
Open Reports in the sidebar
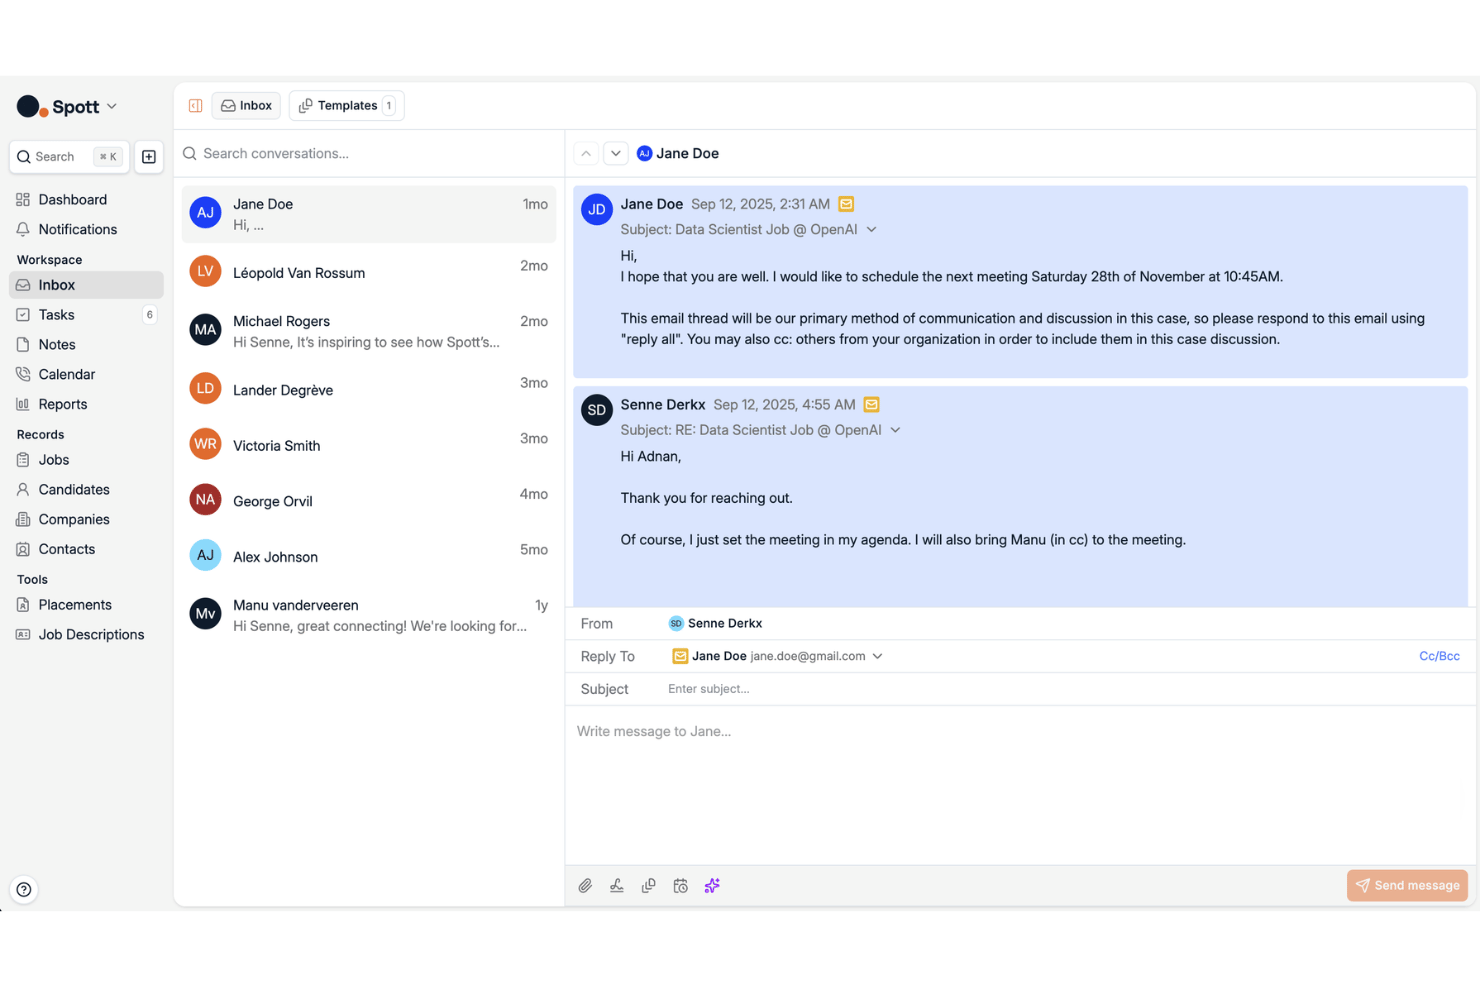86,405
